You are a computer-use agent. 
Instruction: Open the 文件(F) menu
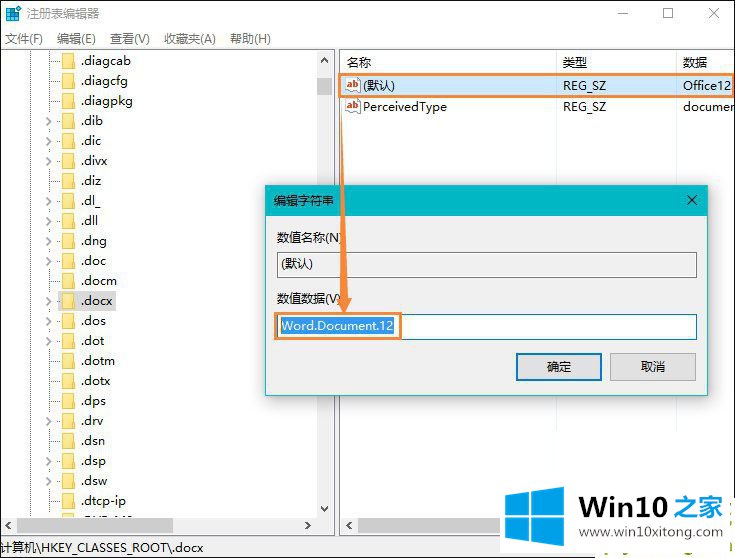[x=24, y=38]
